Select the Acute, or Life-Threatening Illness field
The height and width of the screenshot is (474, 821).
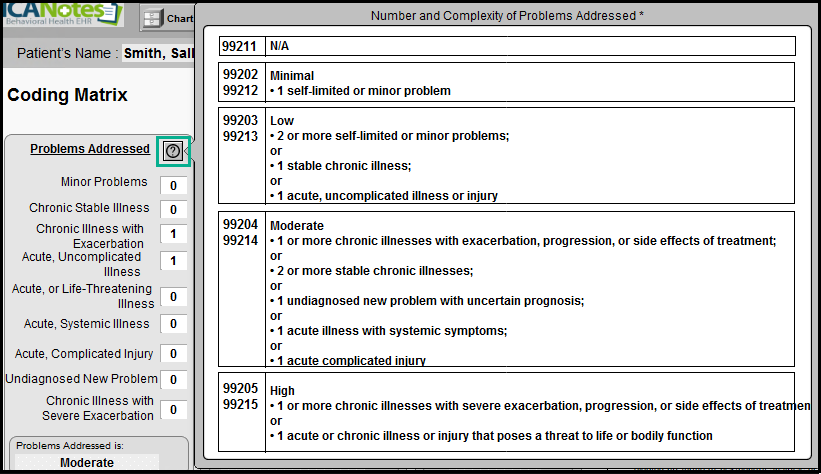click(173, 297)
